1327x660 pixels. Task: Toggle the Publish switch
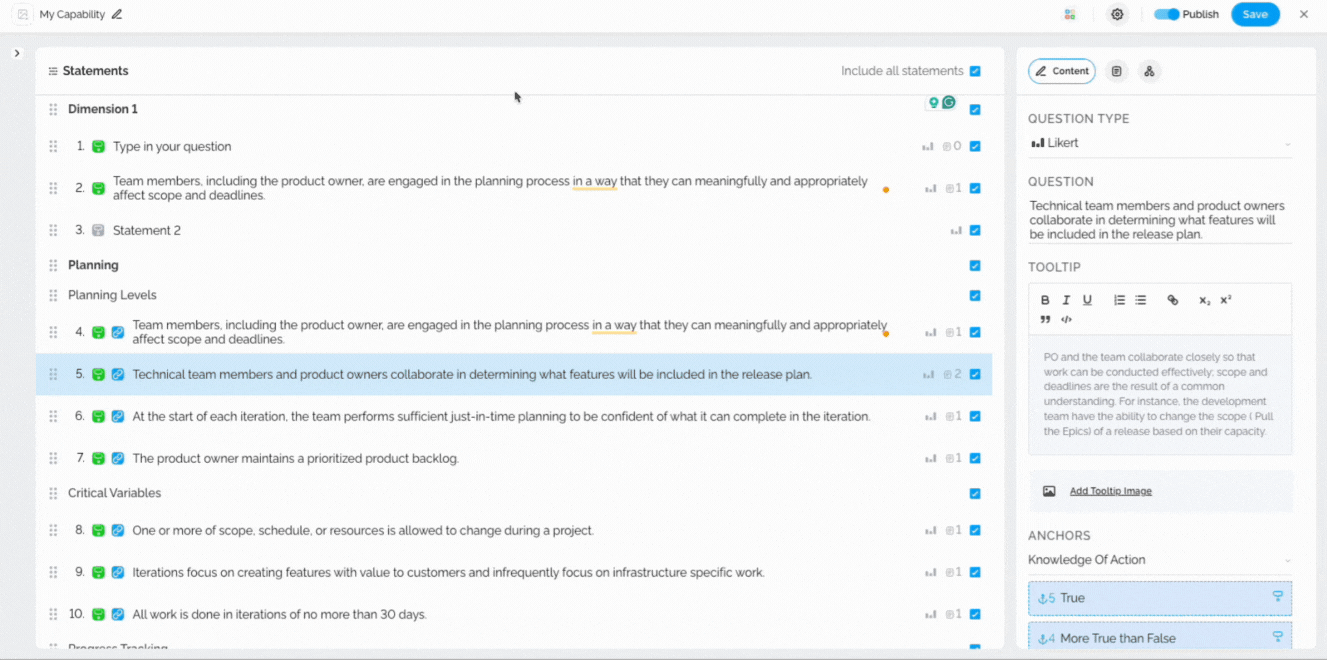click(1166, 15)
